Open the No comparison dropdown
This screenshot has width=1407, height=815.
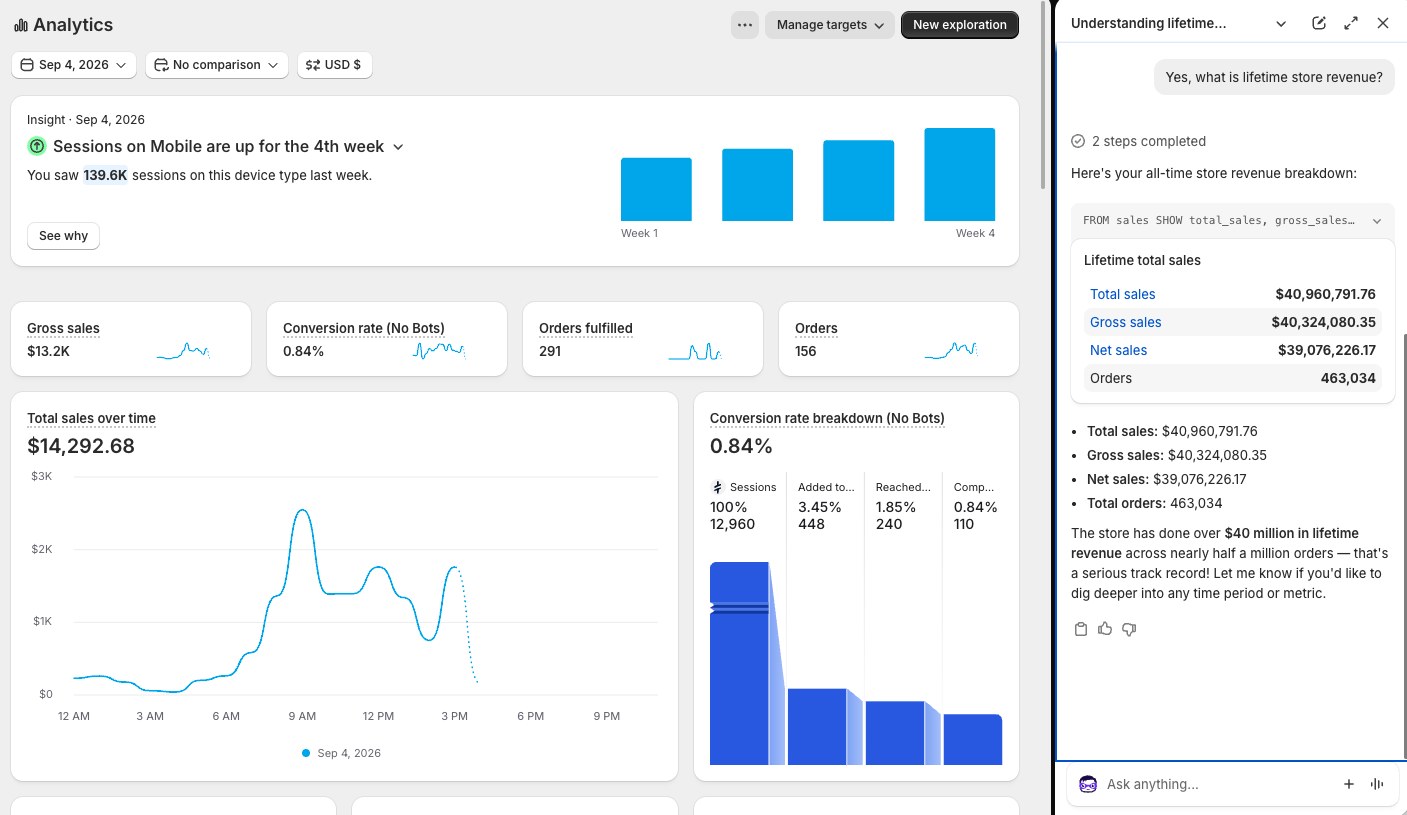pos(216,65)
